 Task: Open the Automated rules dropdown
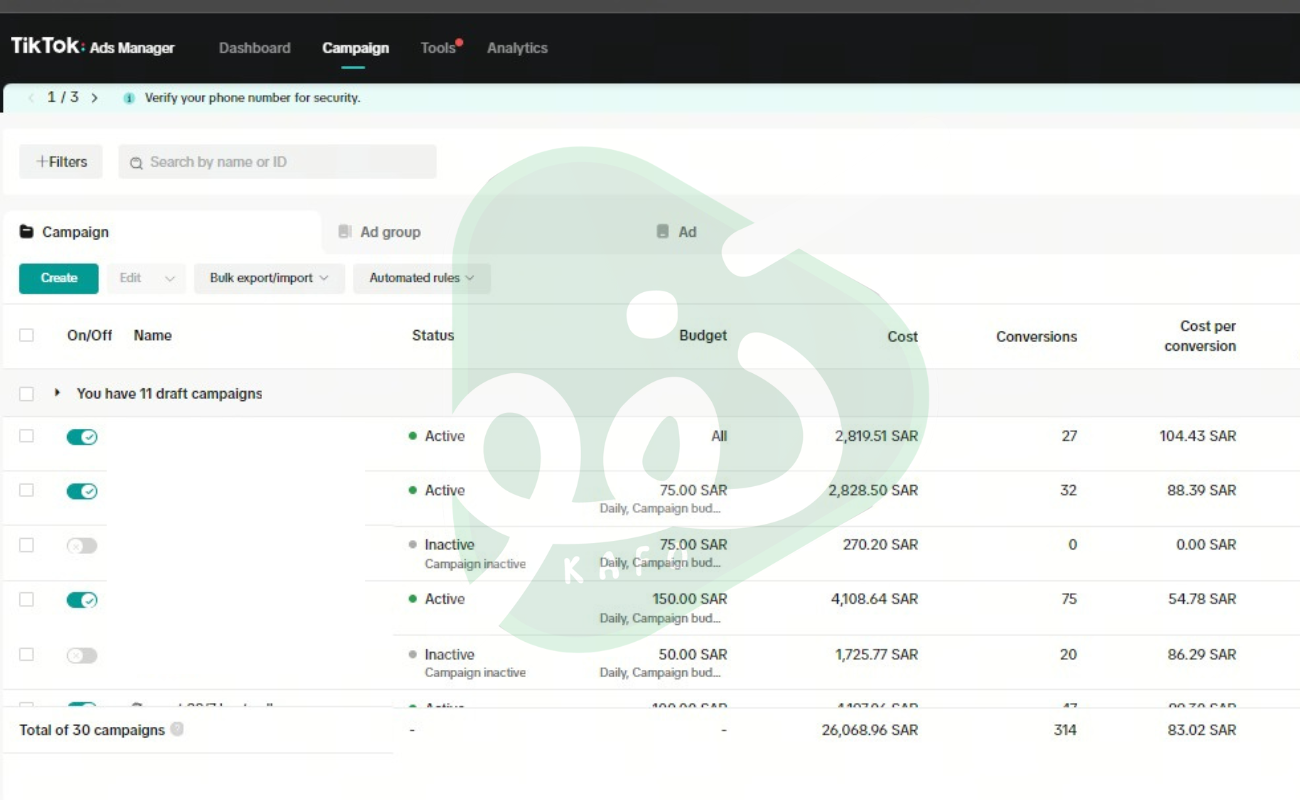421,278
